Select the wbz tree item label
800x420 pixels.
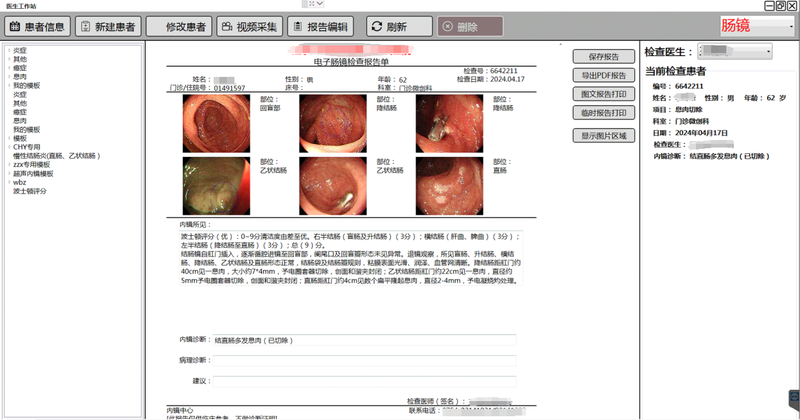point(19,182)
